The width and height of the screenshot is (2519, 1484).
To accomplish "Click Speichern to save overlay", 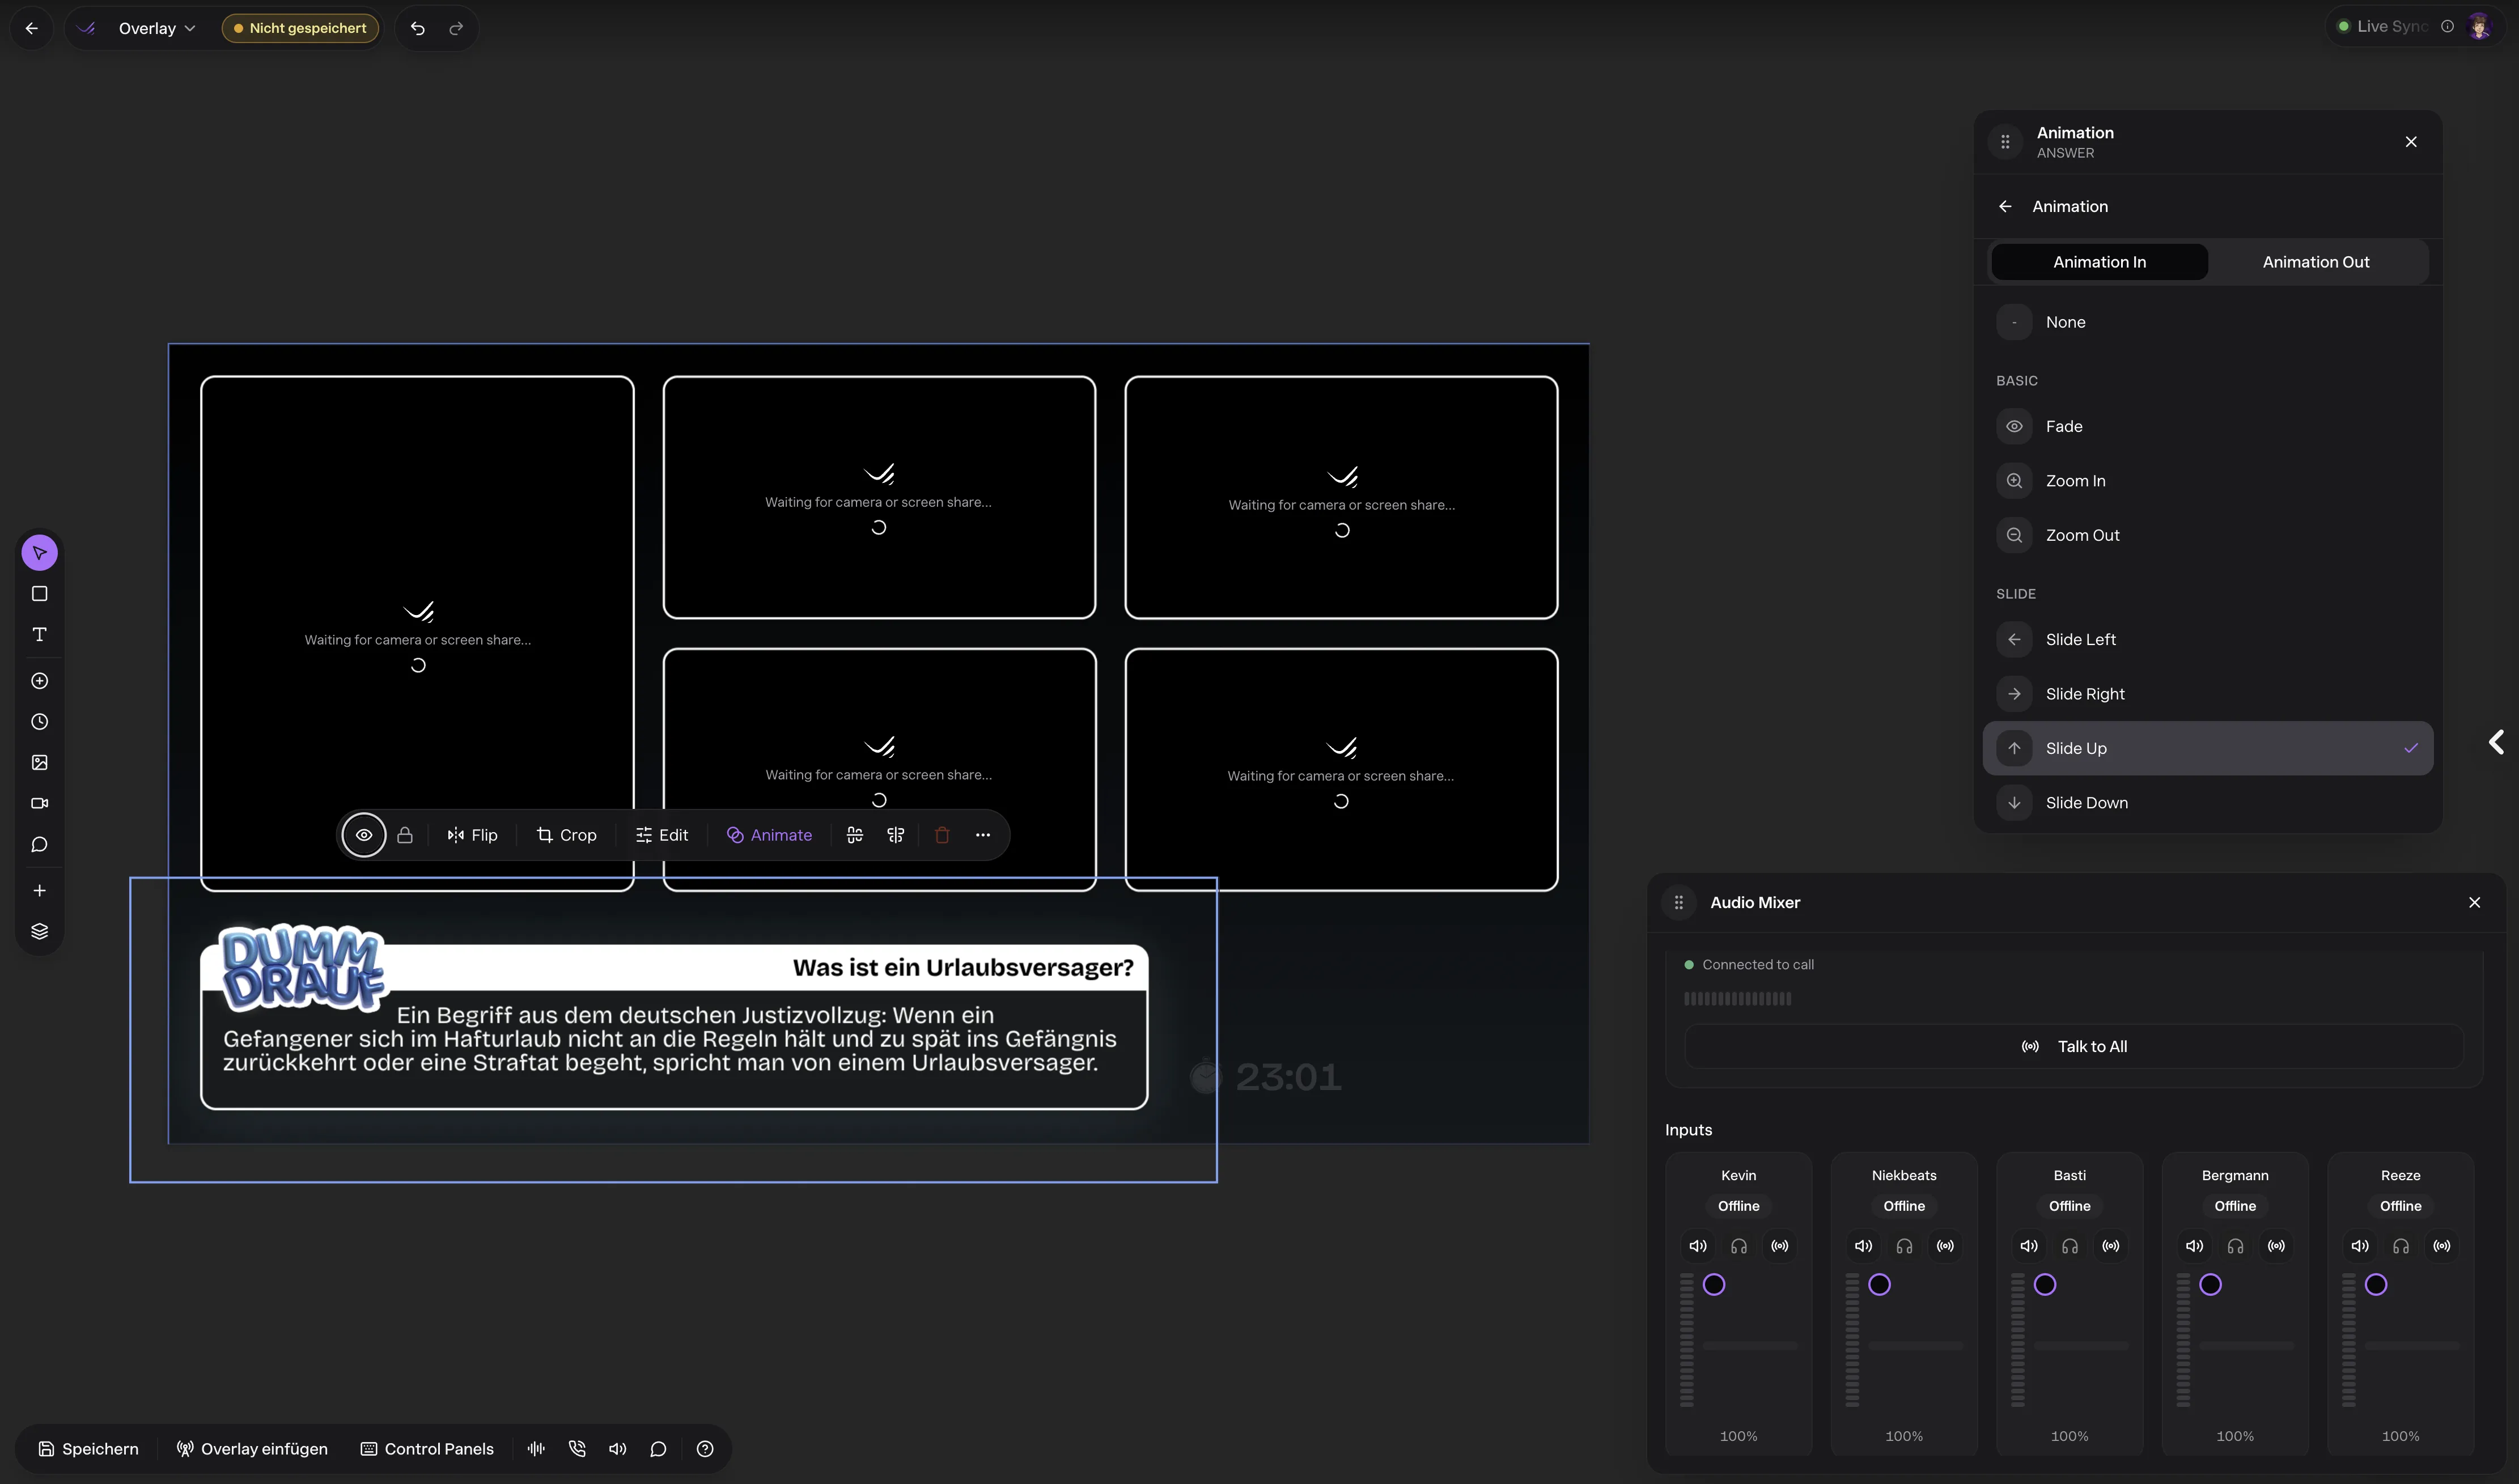I will (x=89, y=1449).
